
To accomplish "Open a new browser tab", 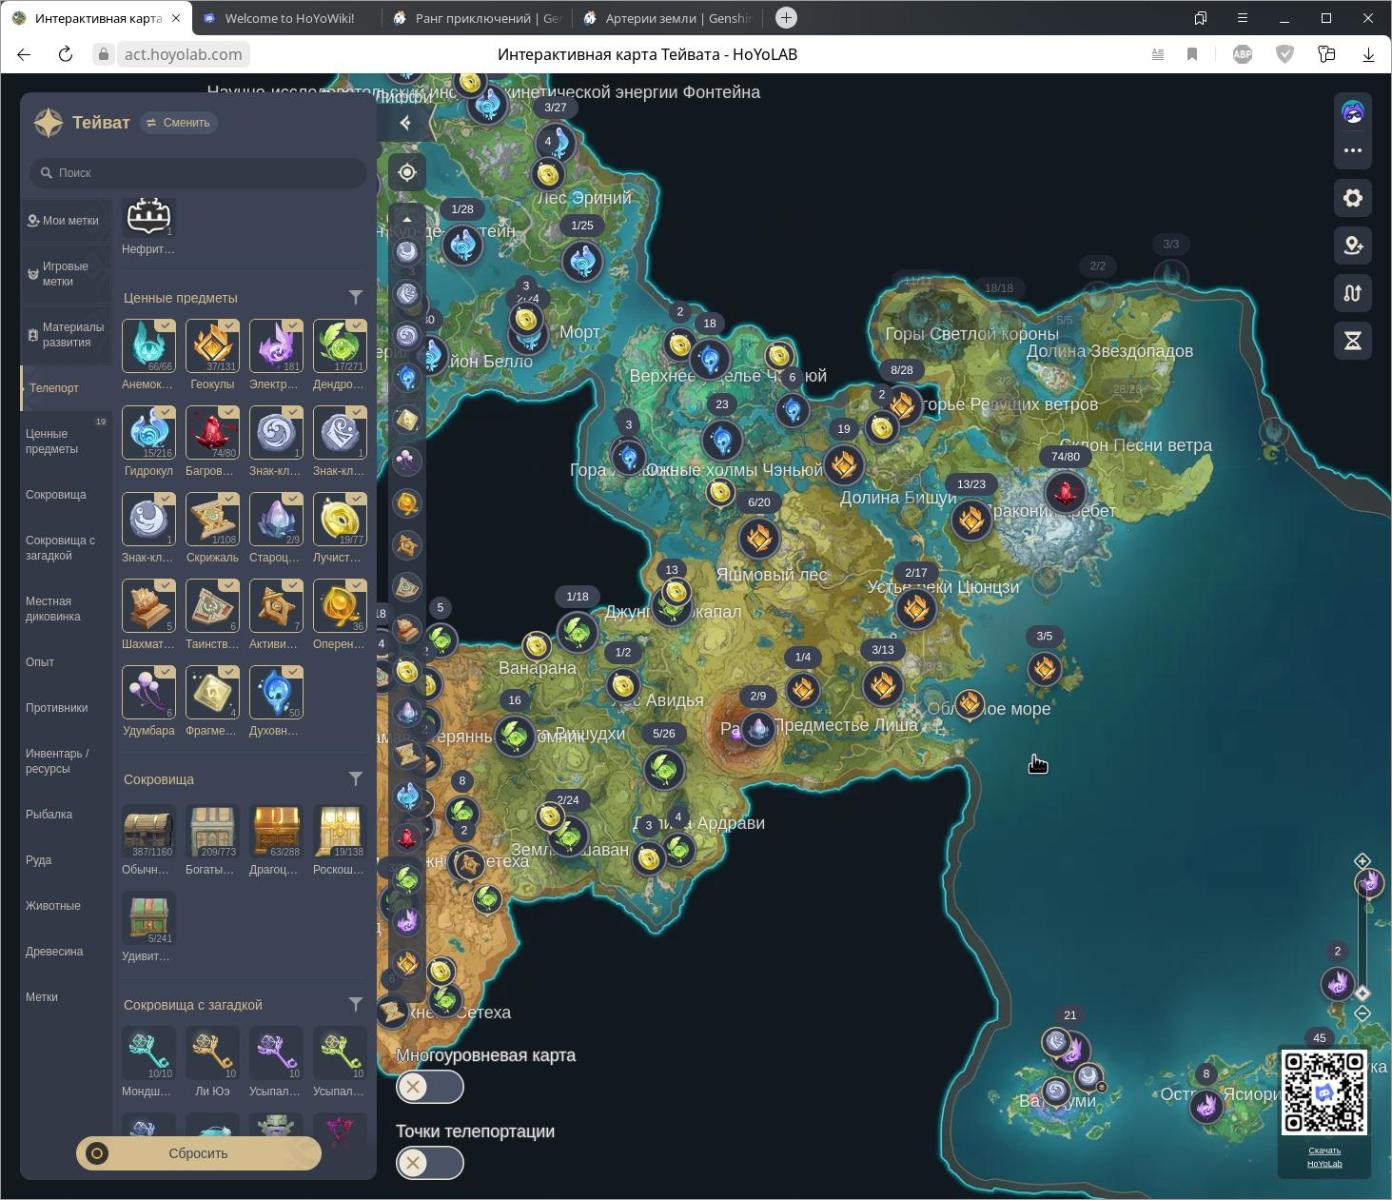I will click(786, 18).
